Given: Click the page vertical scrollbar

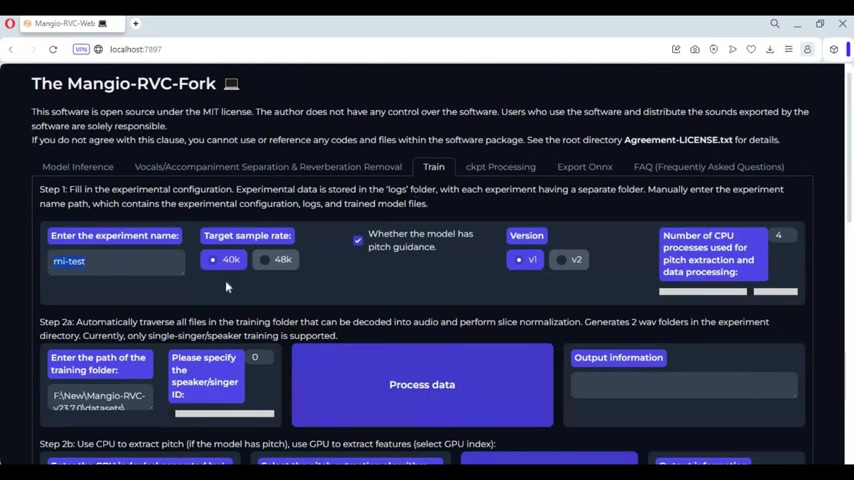Looking at the screenshot, I should (x=849, y=147).
